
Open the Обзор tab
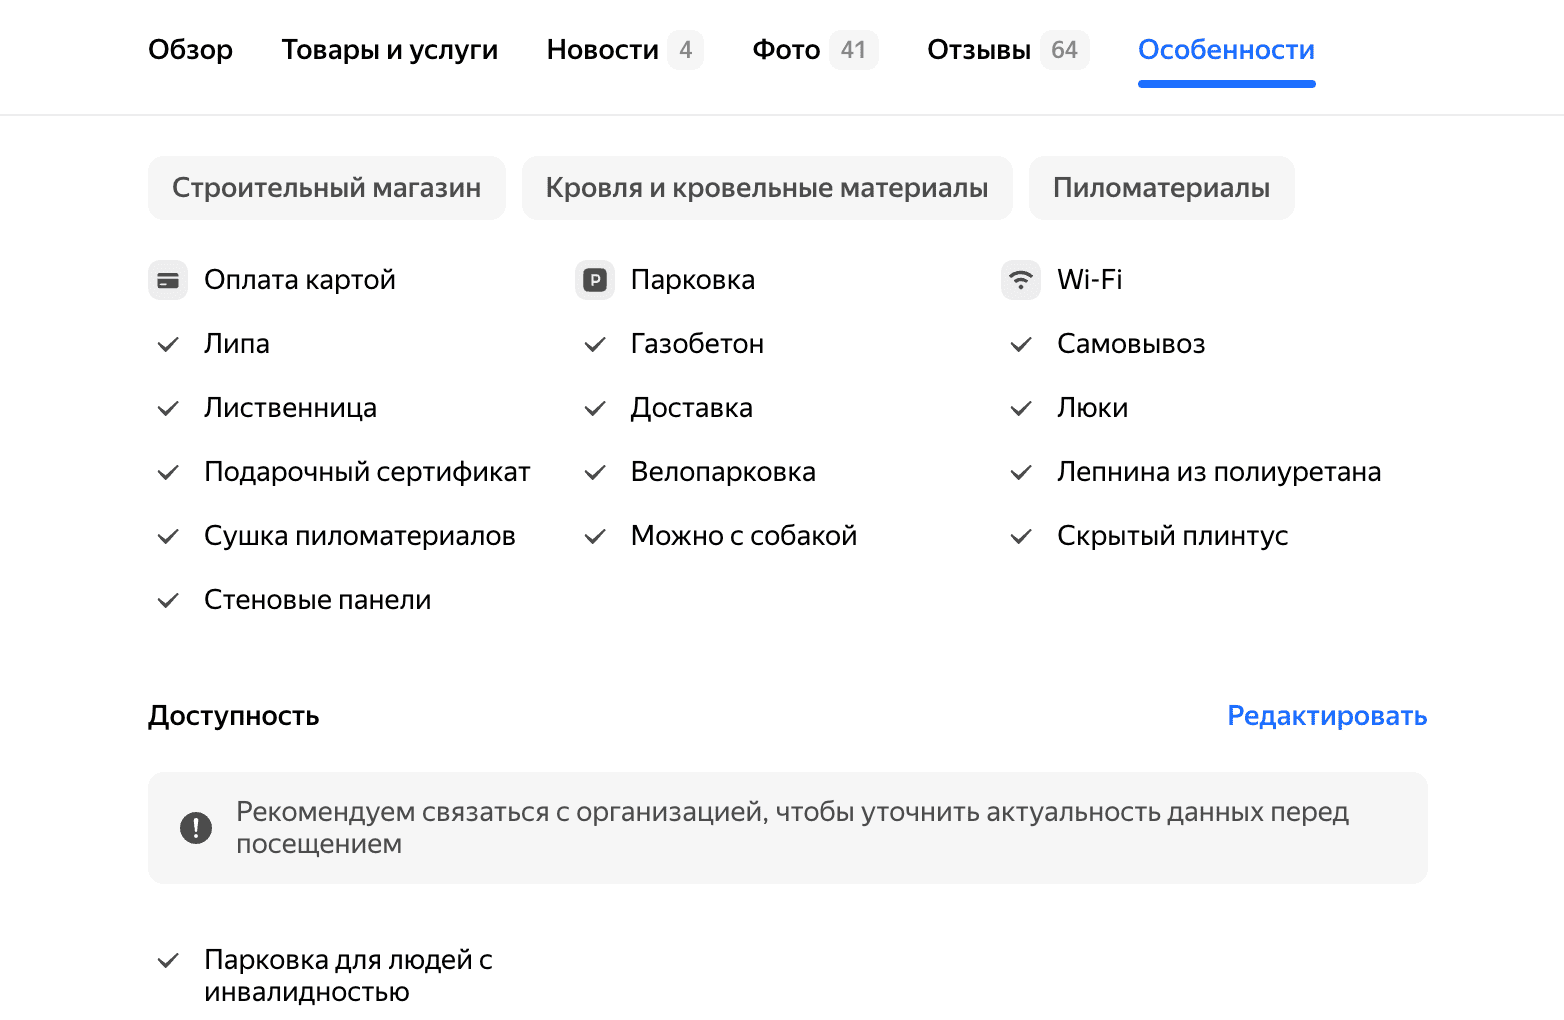point(190,50)
